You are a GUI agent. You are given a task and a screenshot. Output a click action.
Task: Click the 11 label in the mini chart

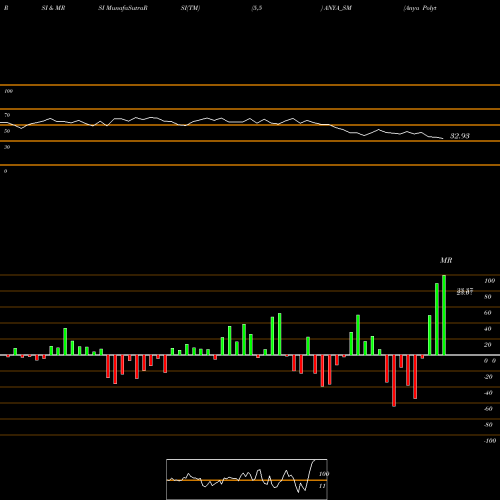(x=322, y=486)
